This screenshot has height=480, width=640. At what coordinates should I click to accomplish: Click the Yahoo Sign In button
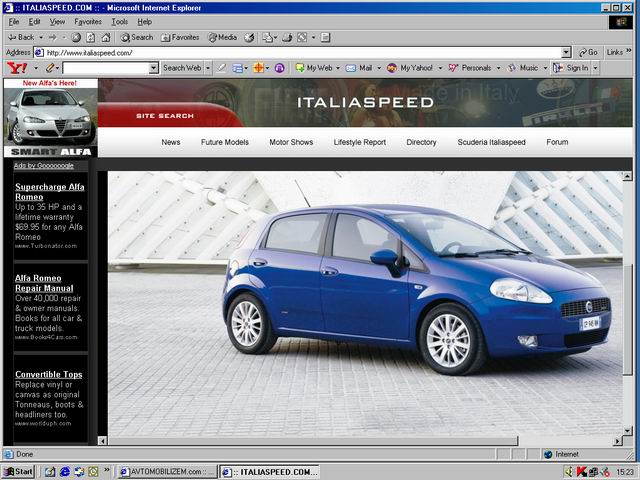coord(571,68)
